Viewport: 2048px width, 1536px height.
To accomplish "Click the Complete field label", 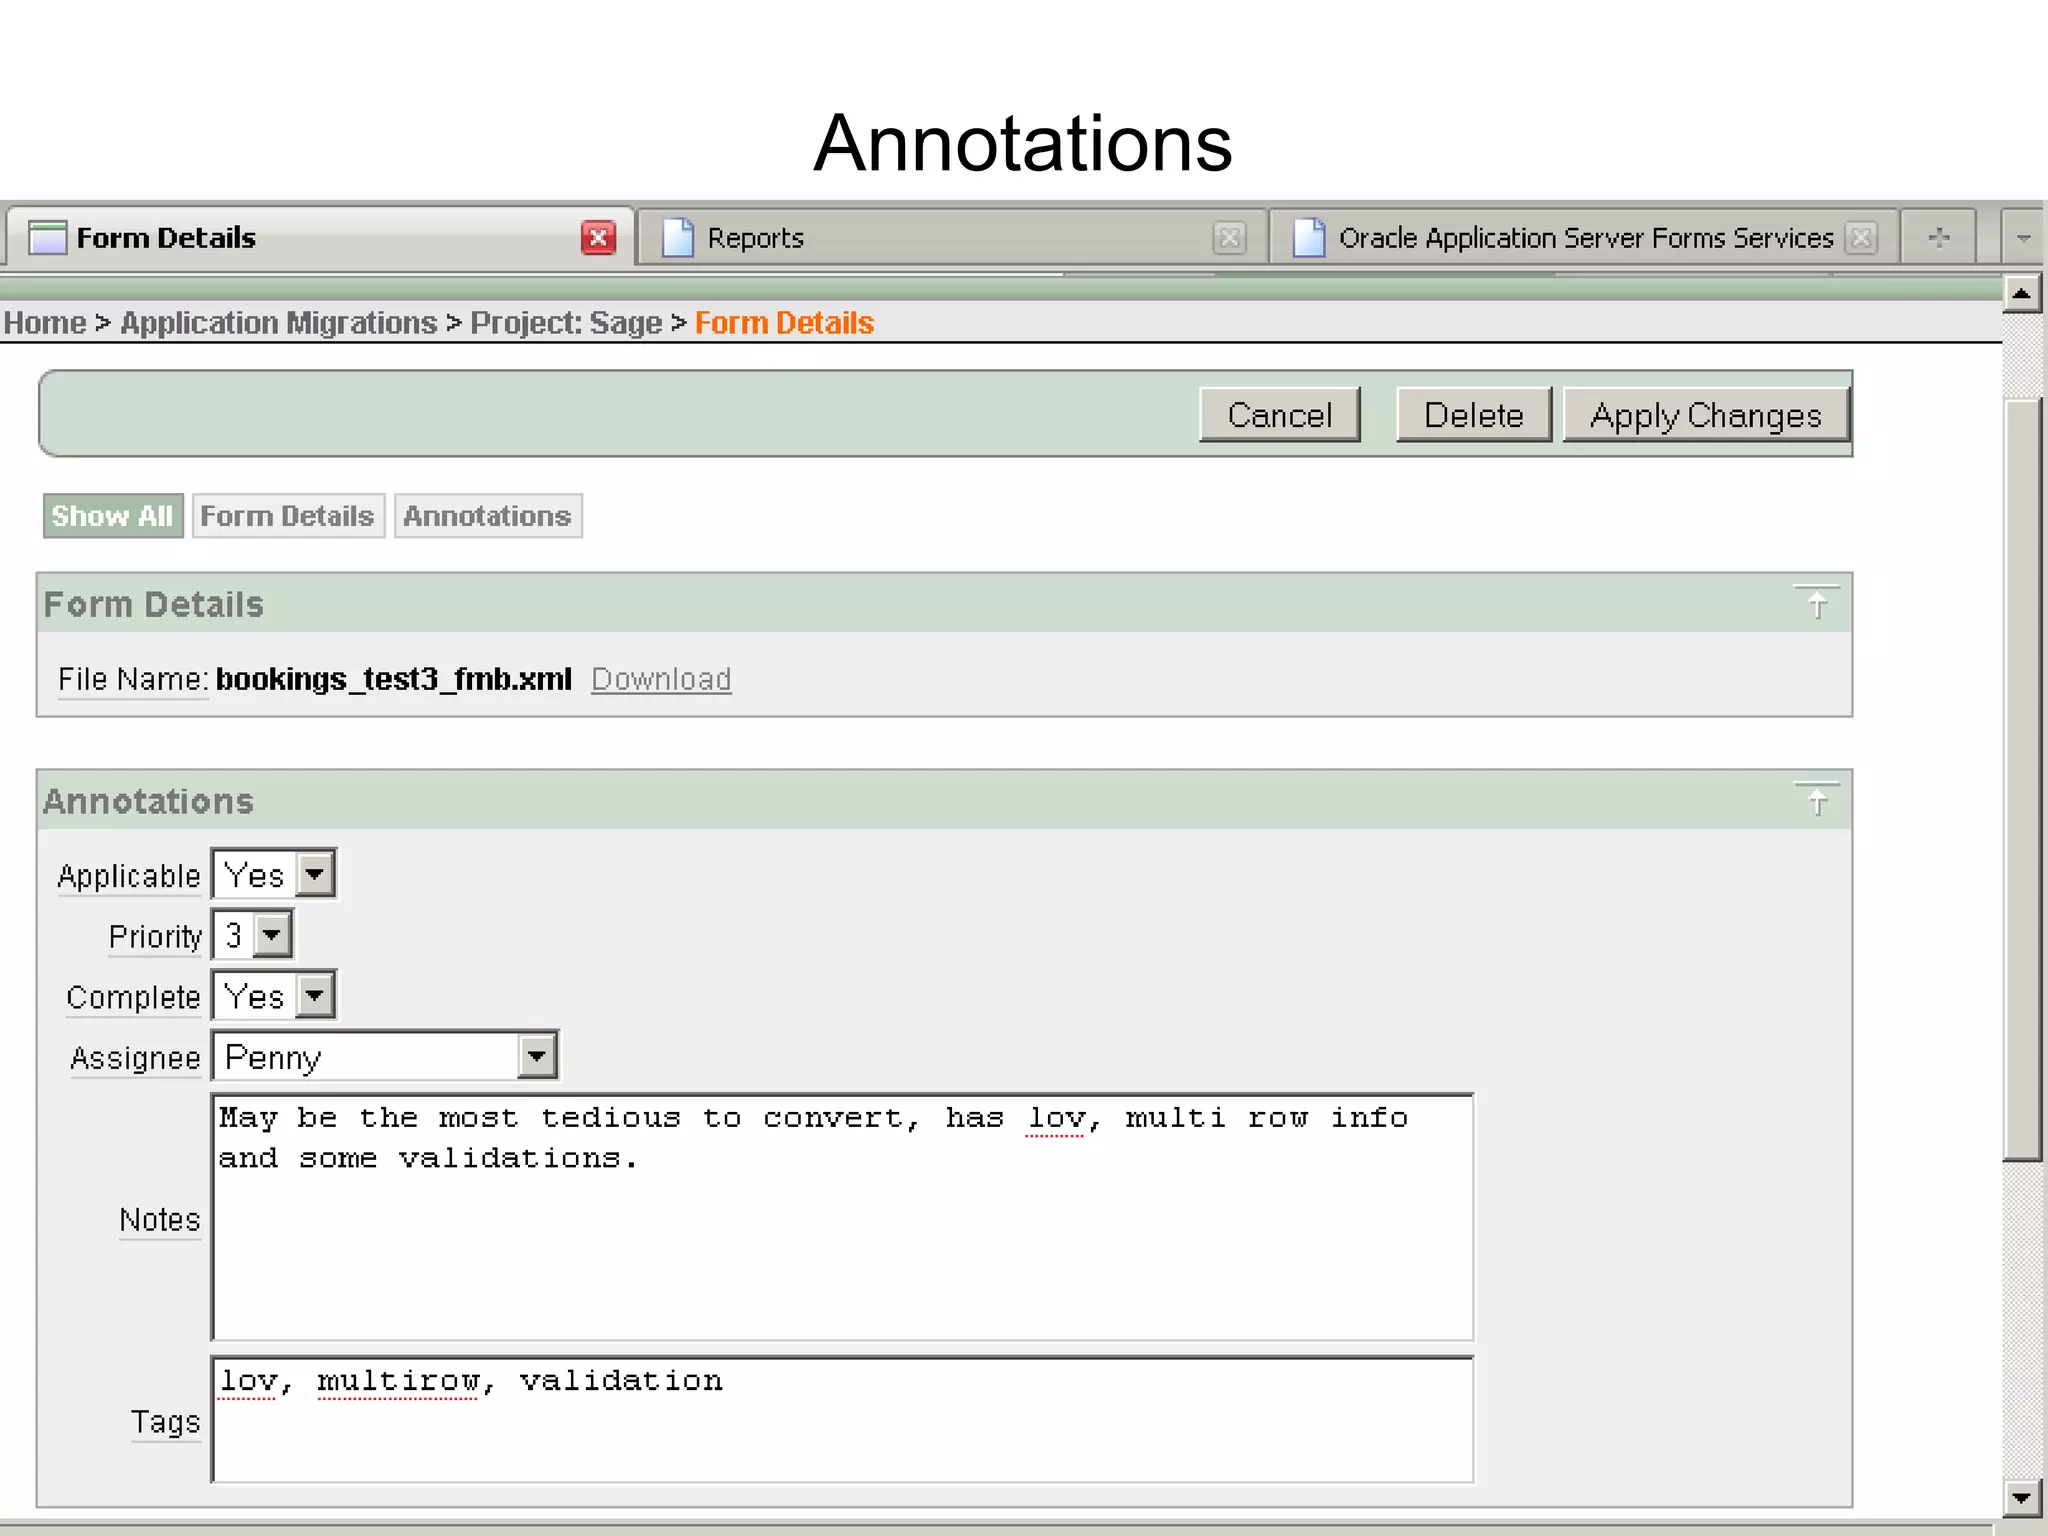I will click(133, 998).
